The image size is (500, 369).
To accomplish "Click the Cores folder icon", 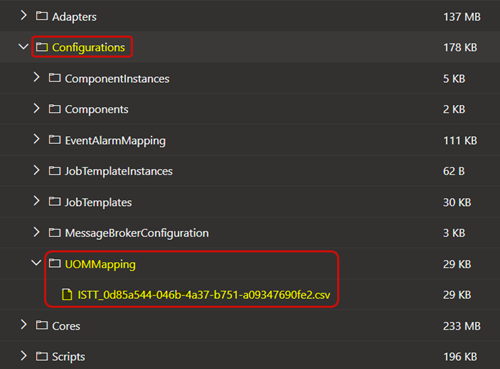I will click(42, 325).
